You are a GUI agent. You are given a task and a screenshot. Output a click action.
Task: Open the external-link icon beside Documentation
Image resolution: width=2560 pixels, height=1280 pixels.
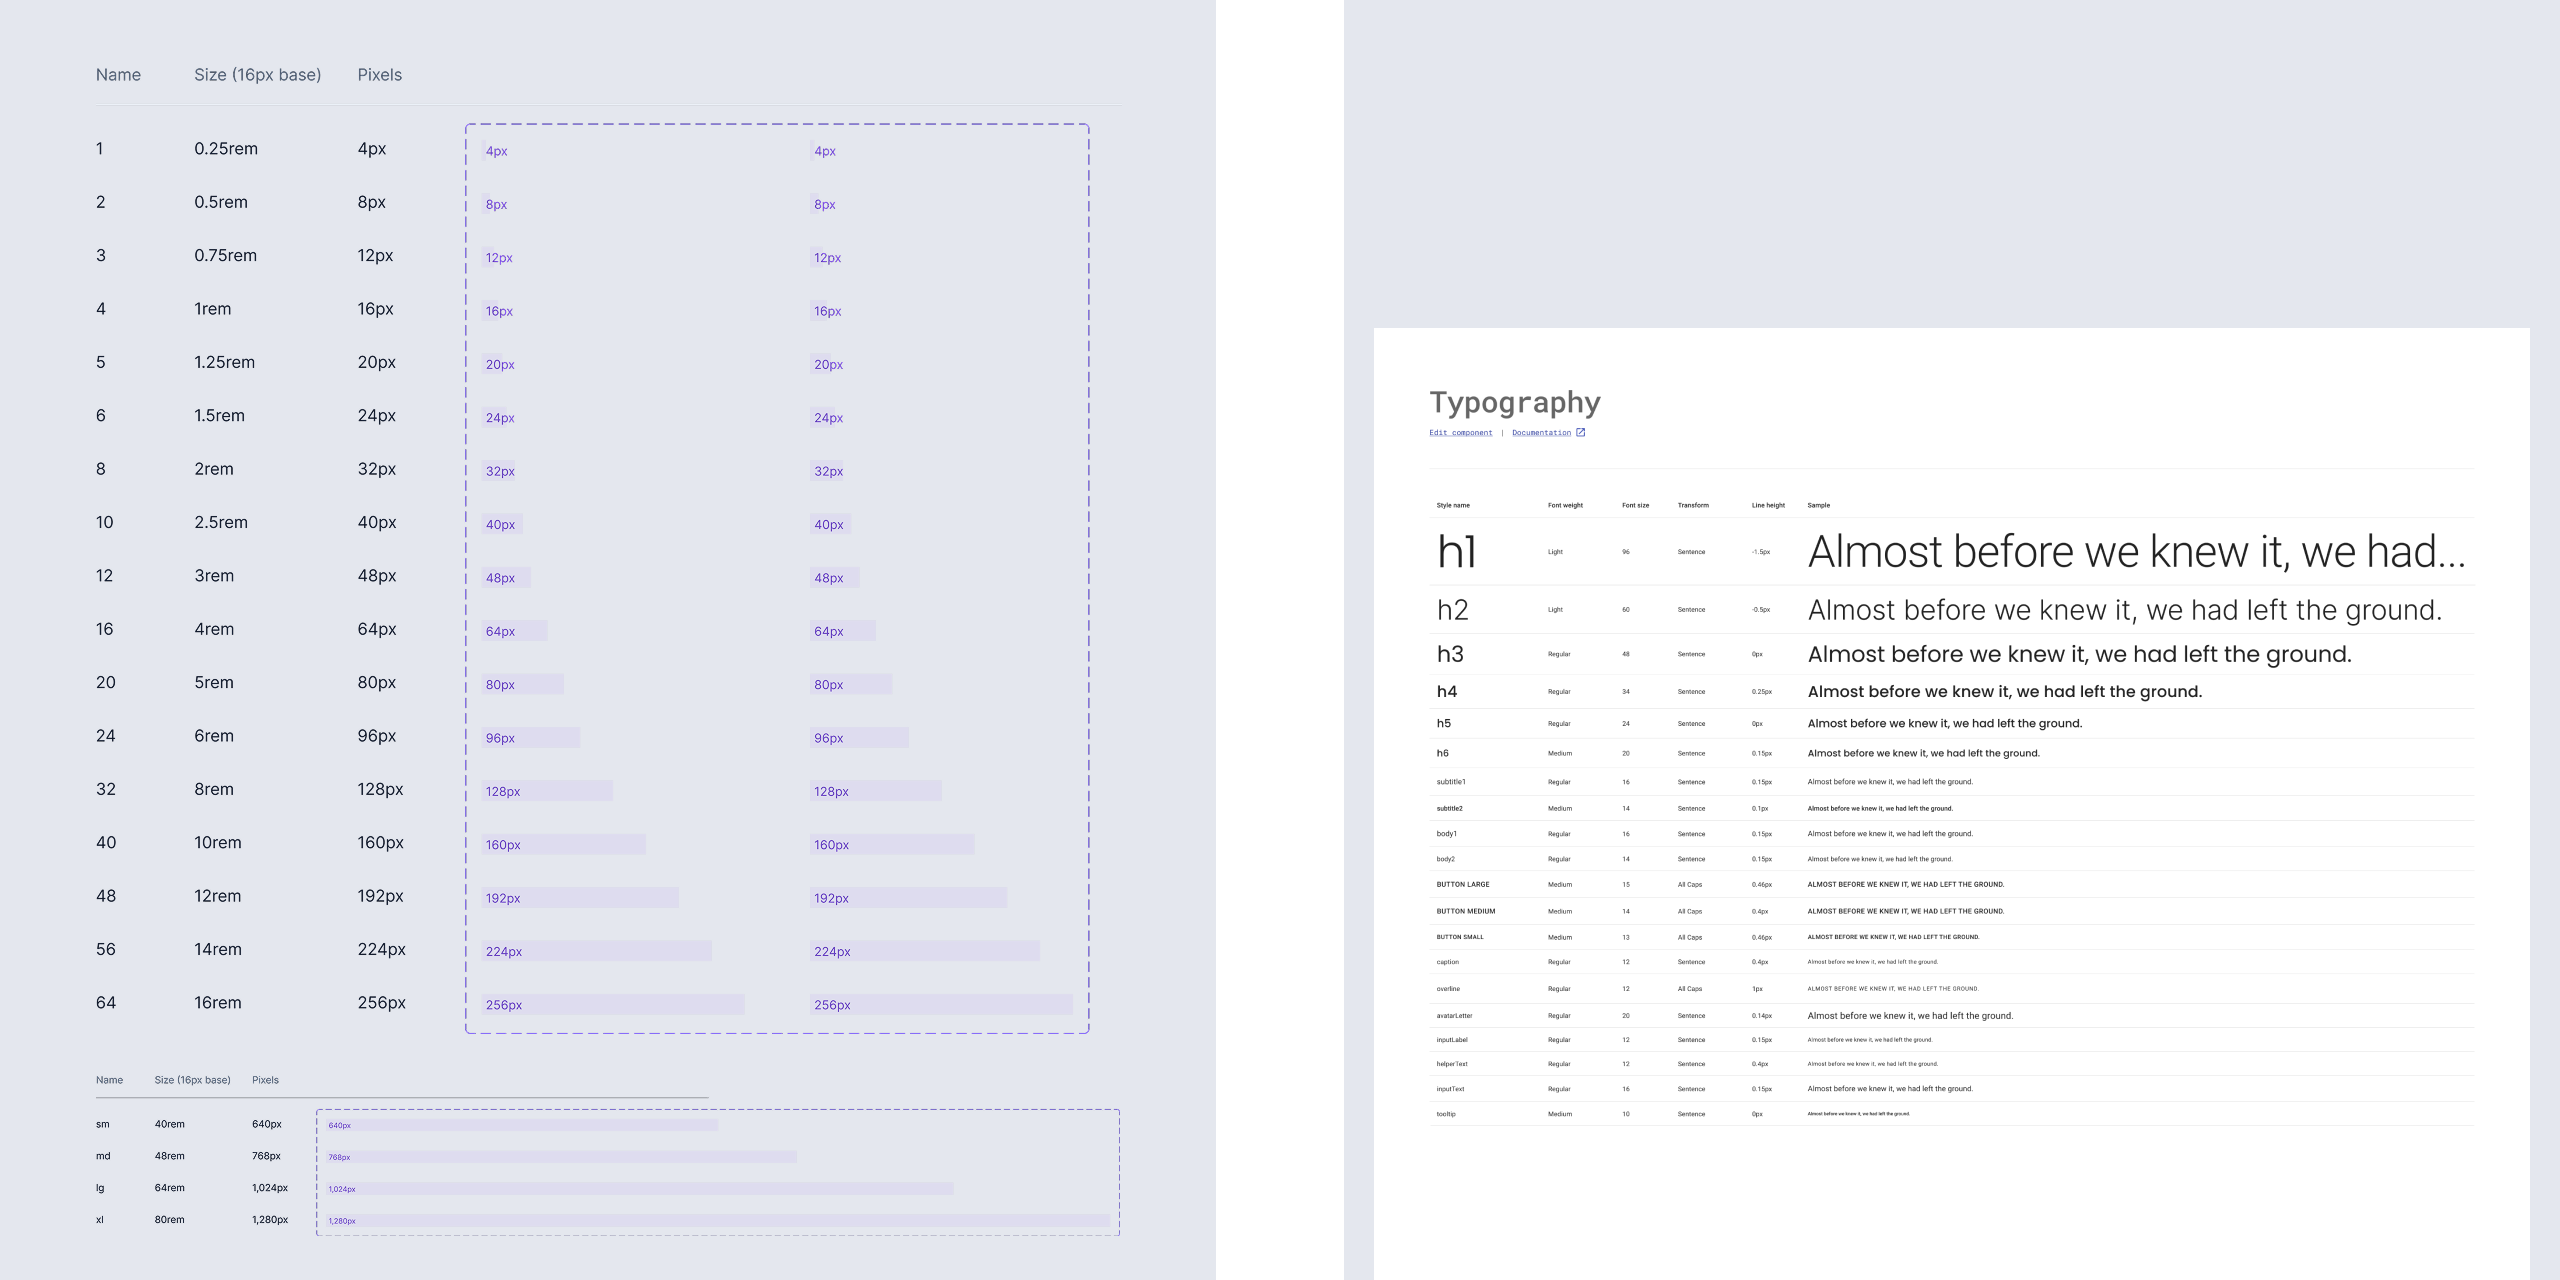pyautogui.click(x=1580, y=433)
